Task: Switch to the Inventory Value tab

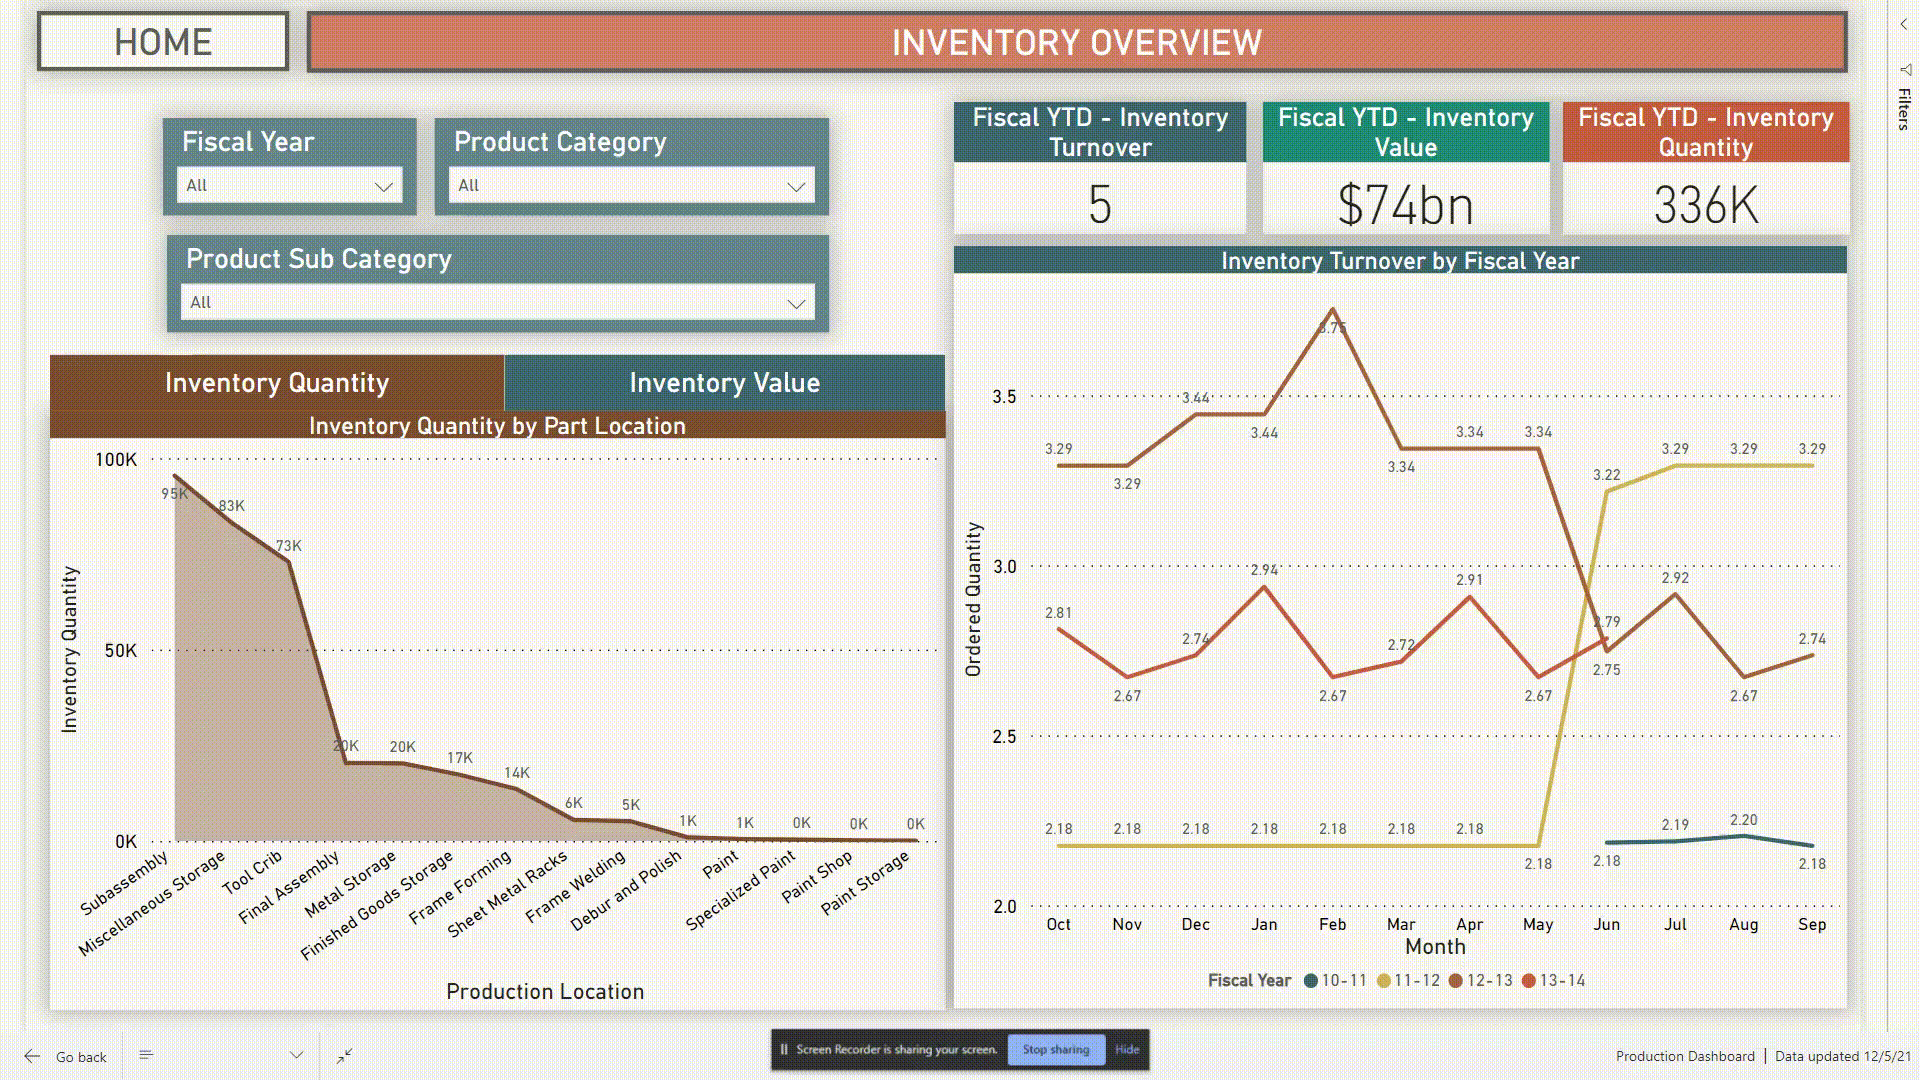Action: click(x=724, y=382)
